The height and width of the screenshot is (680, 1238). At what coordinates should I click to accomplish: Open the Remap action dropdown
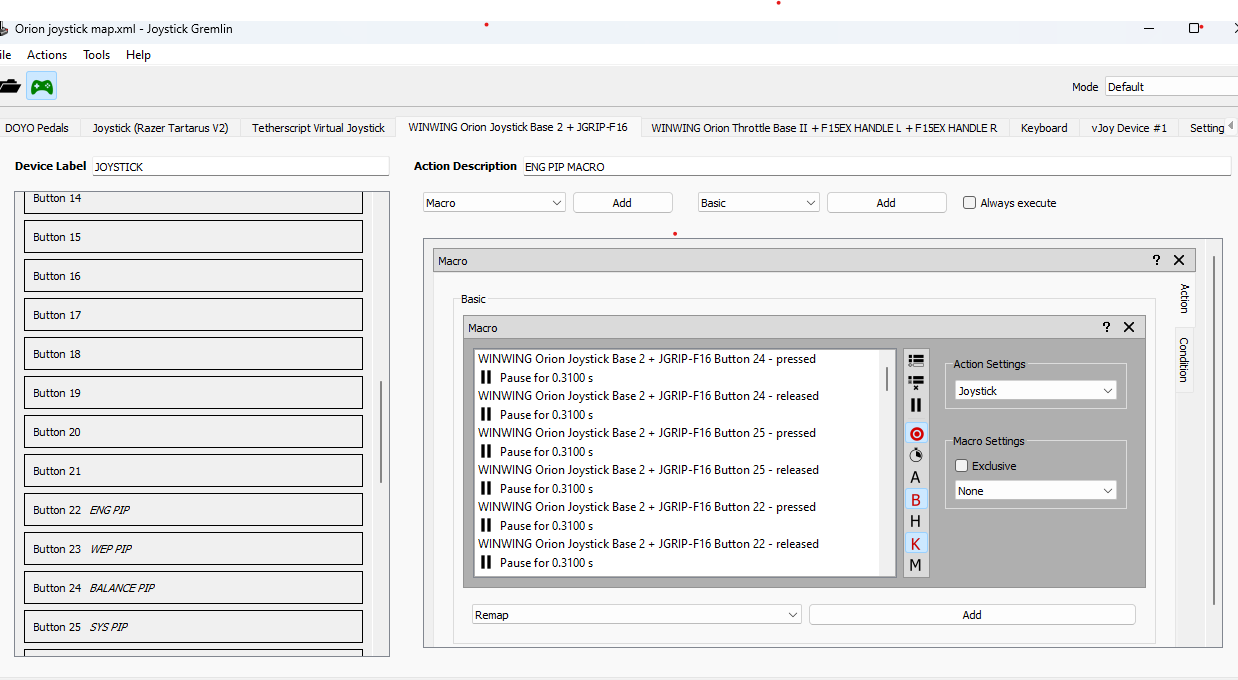(x=636, y=615)
